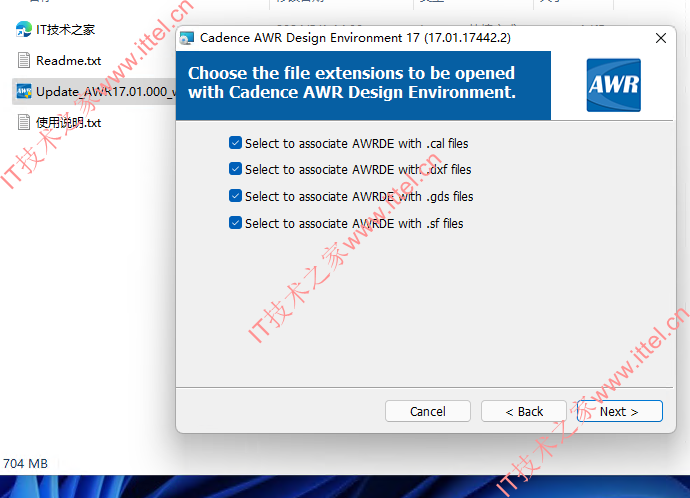690x498 pixels.
Task: Go back with the Back button
Action: (x=524, y=411)
